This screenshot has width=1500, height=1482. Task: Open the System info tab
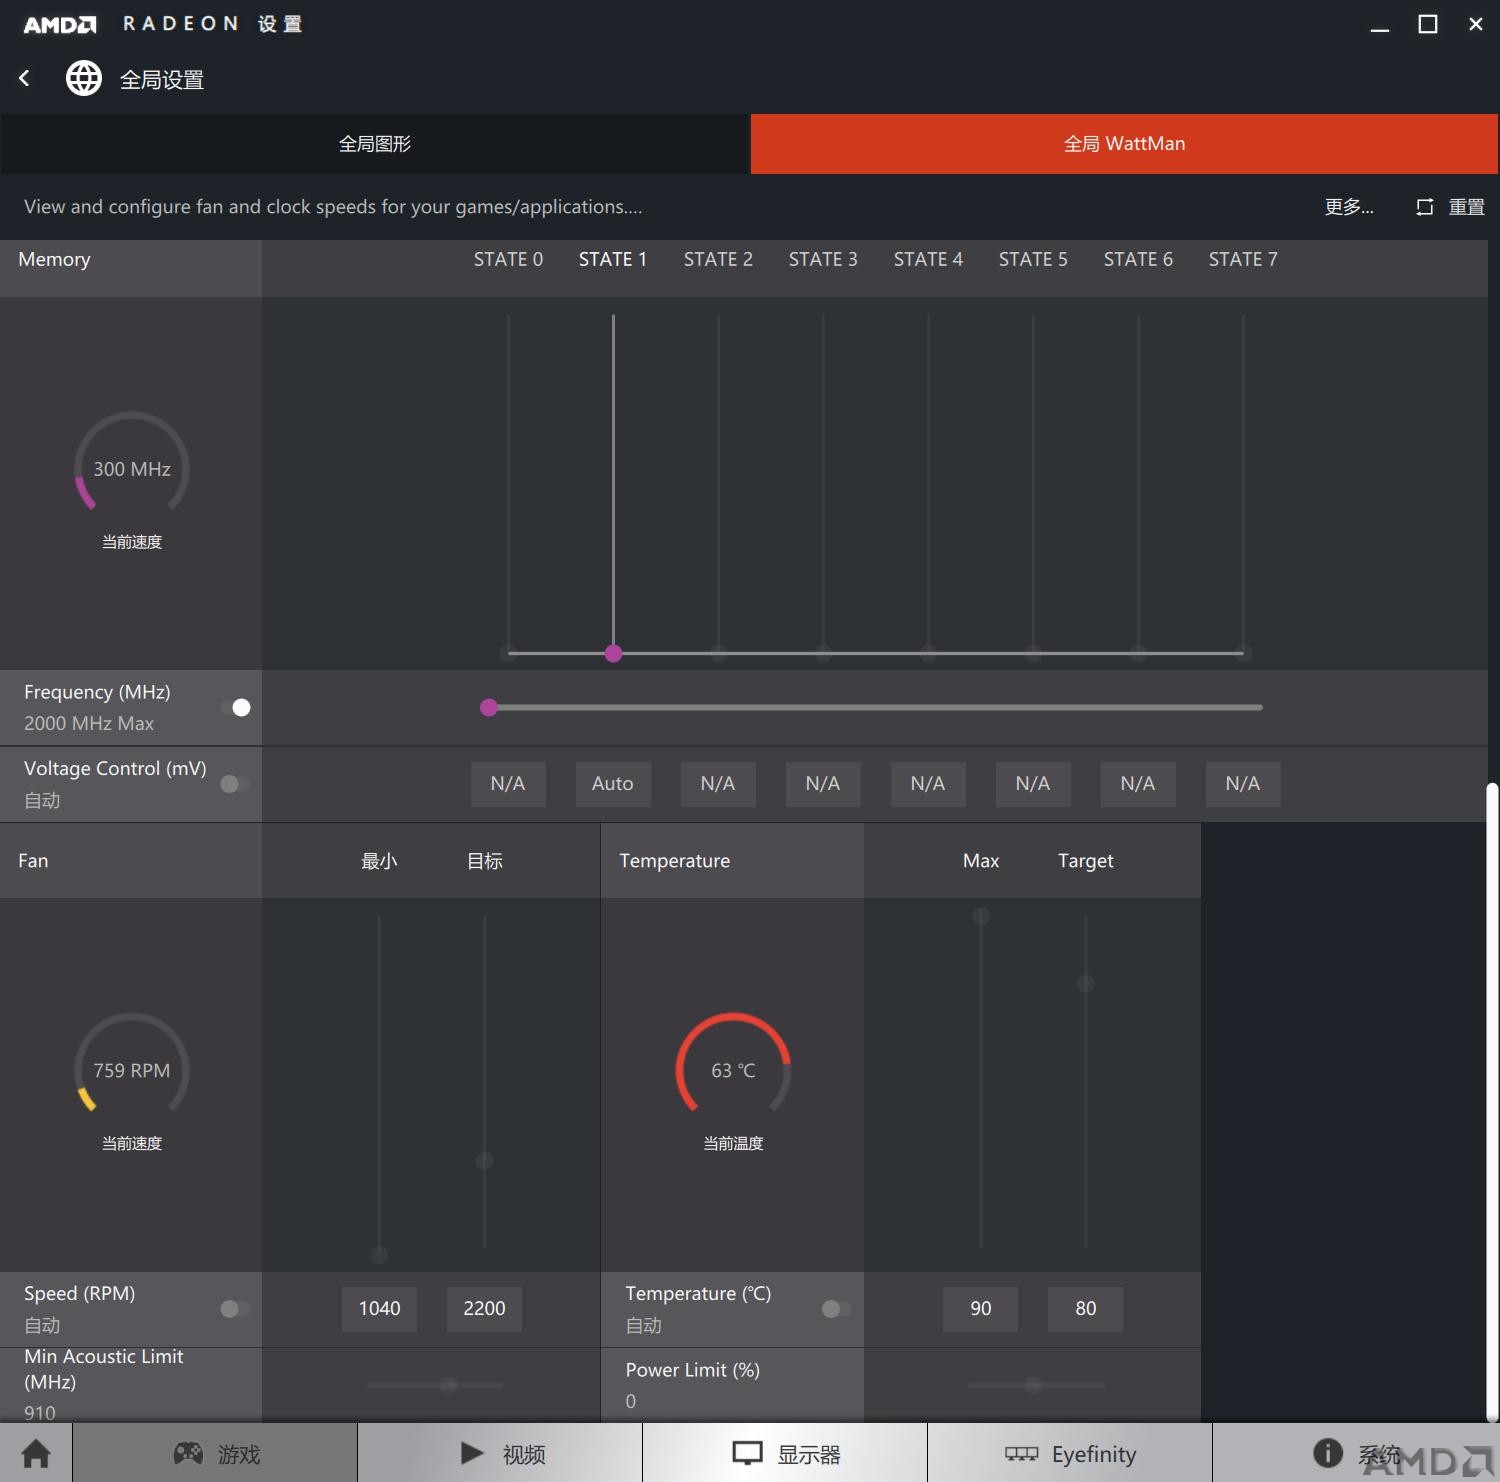[x=1356, y=1453]
